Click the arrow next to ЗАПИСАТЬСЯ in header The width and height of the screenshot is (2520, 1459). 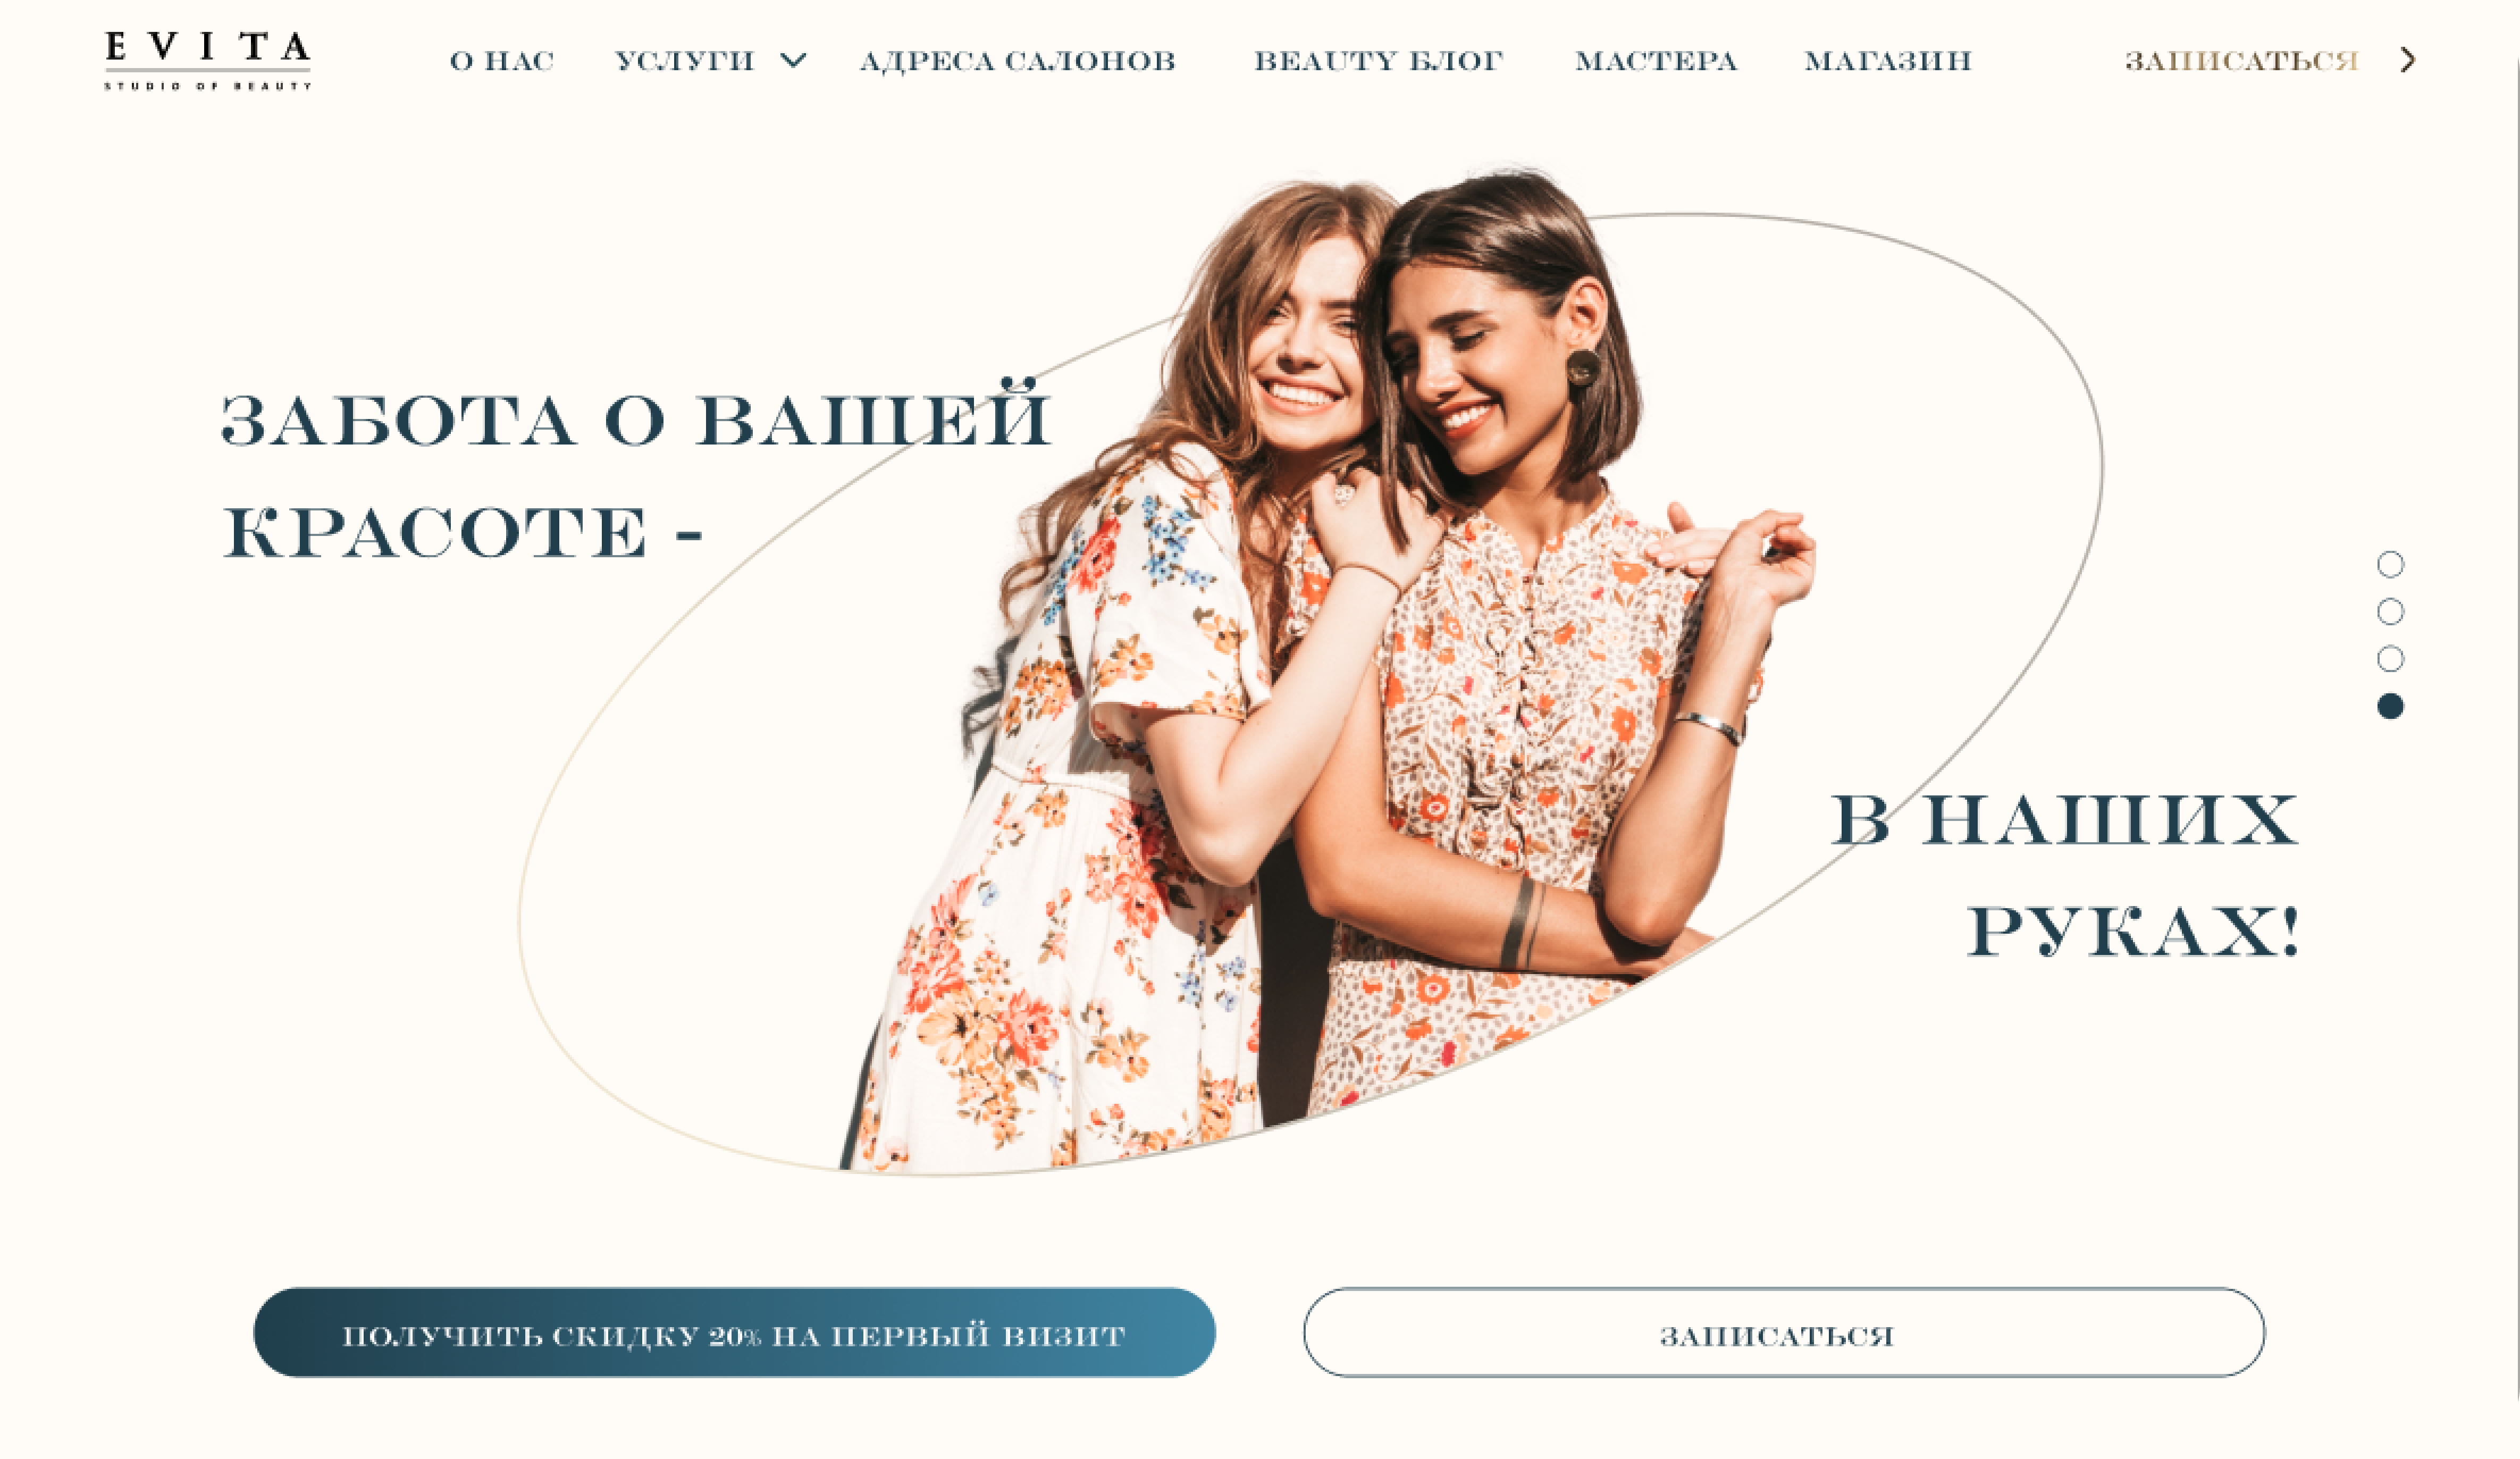click(2408, 60)
